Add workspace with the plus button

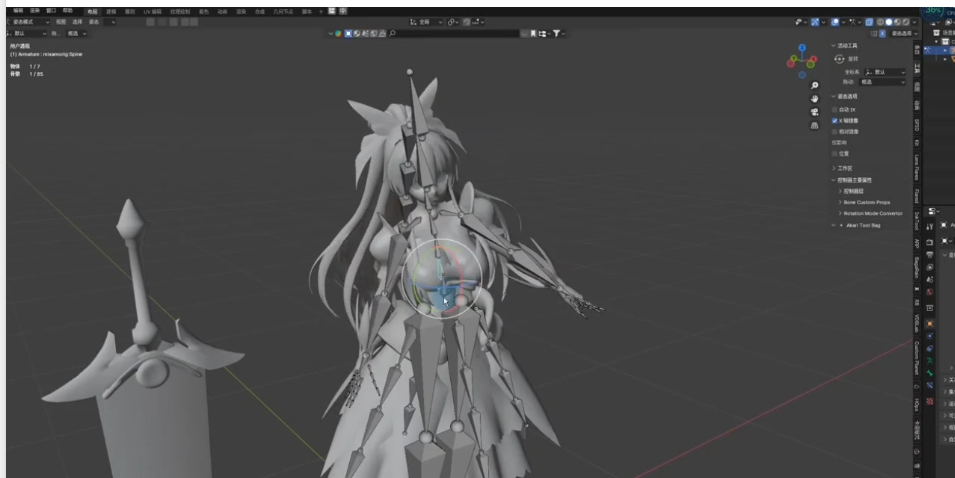(x=321, y=12)
